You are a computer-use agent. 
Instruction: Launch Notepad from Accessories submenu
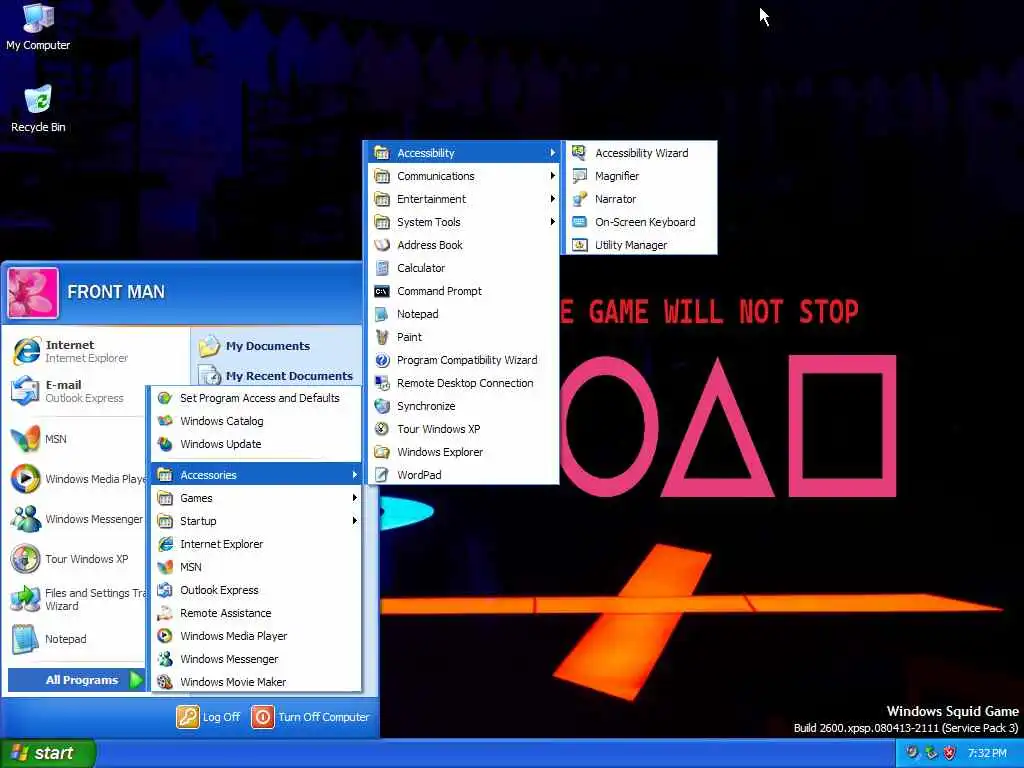tap(464, 314)
